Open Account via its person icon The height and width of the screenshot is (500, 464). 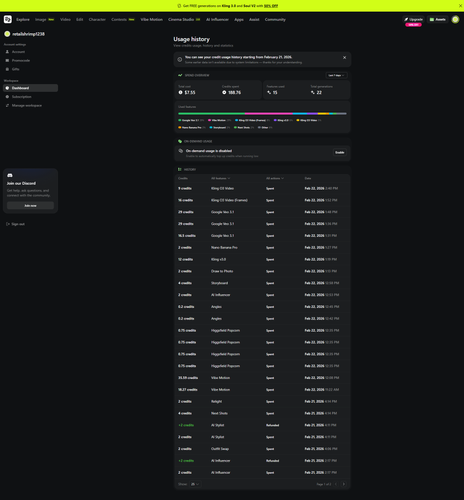click(7, 52)
